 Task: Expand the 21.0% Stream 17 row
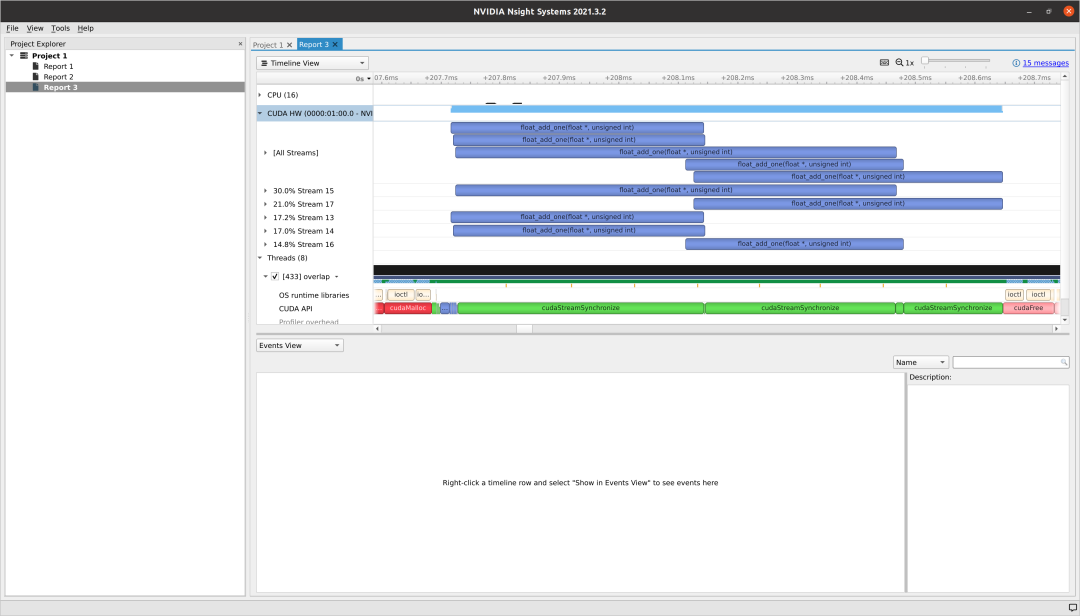click(265, 204)
